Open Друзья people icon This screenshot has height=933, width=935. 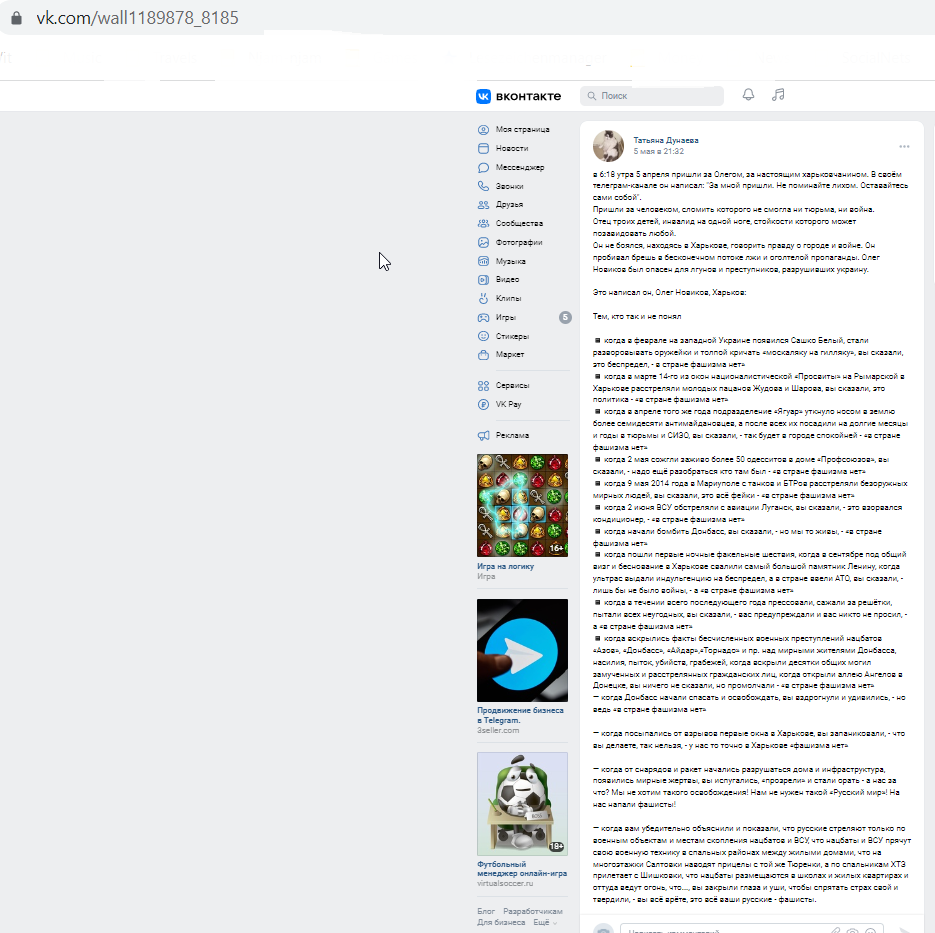click(484, 204)
